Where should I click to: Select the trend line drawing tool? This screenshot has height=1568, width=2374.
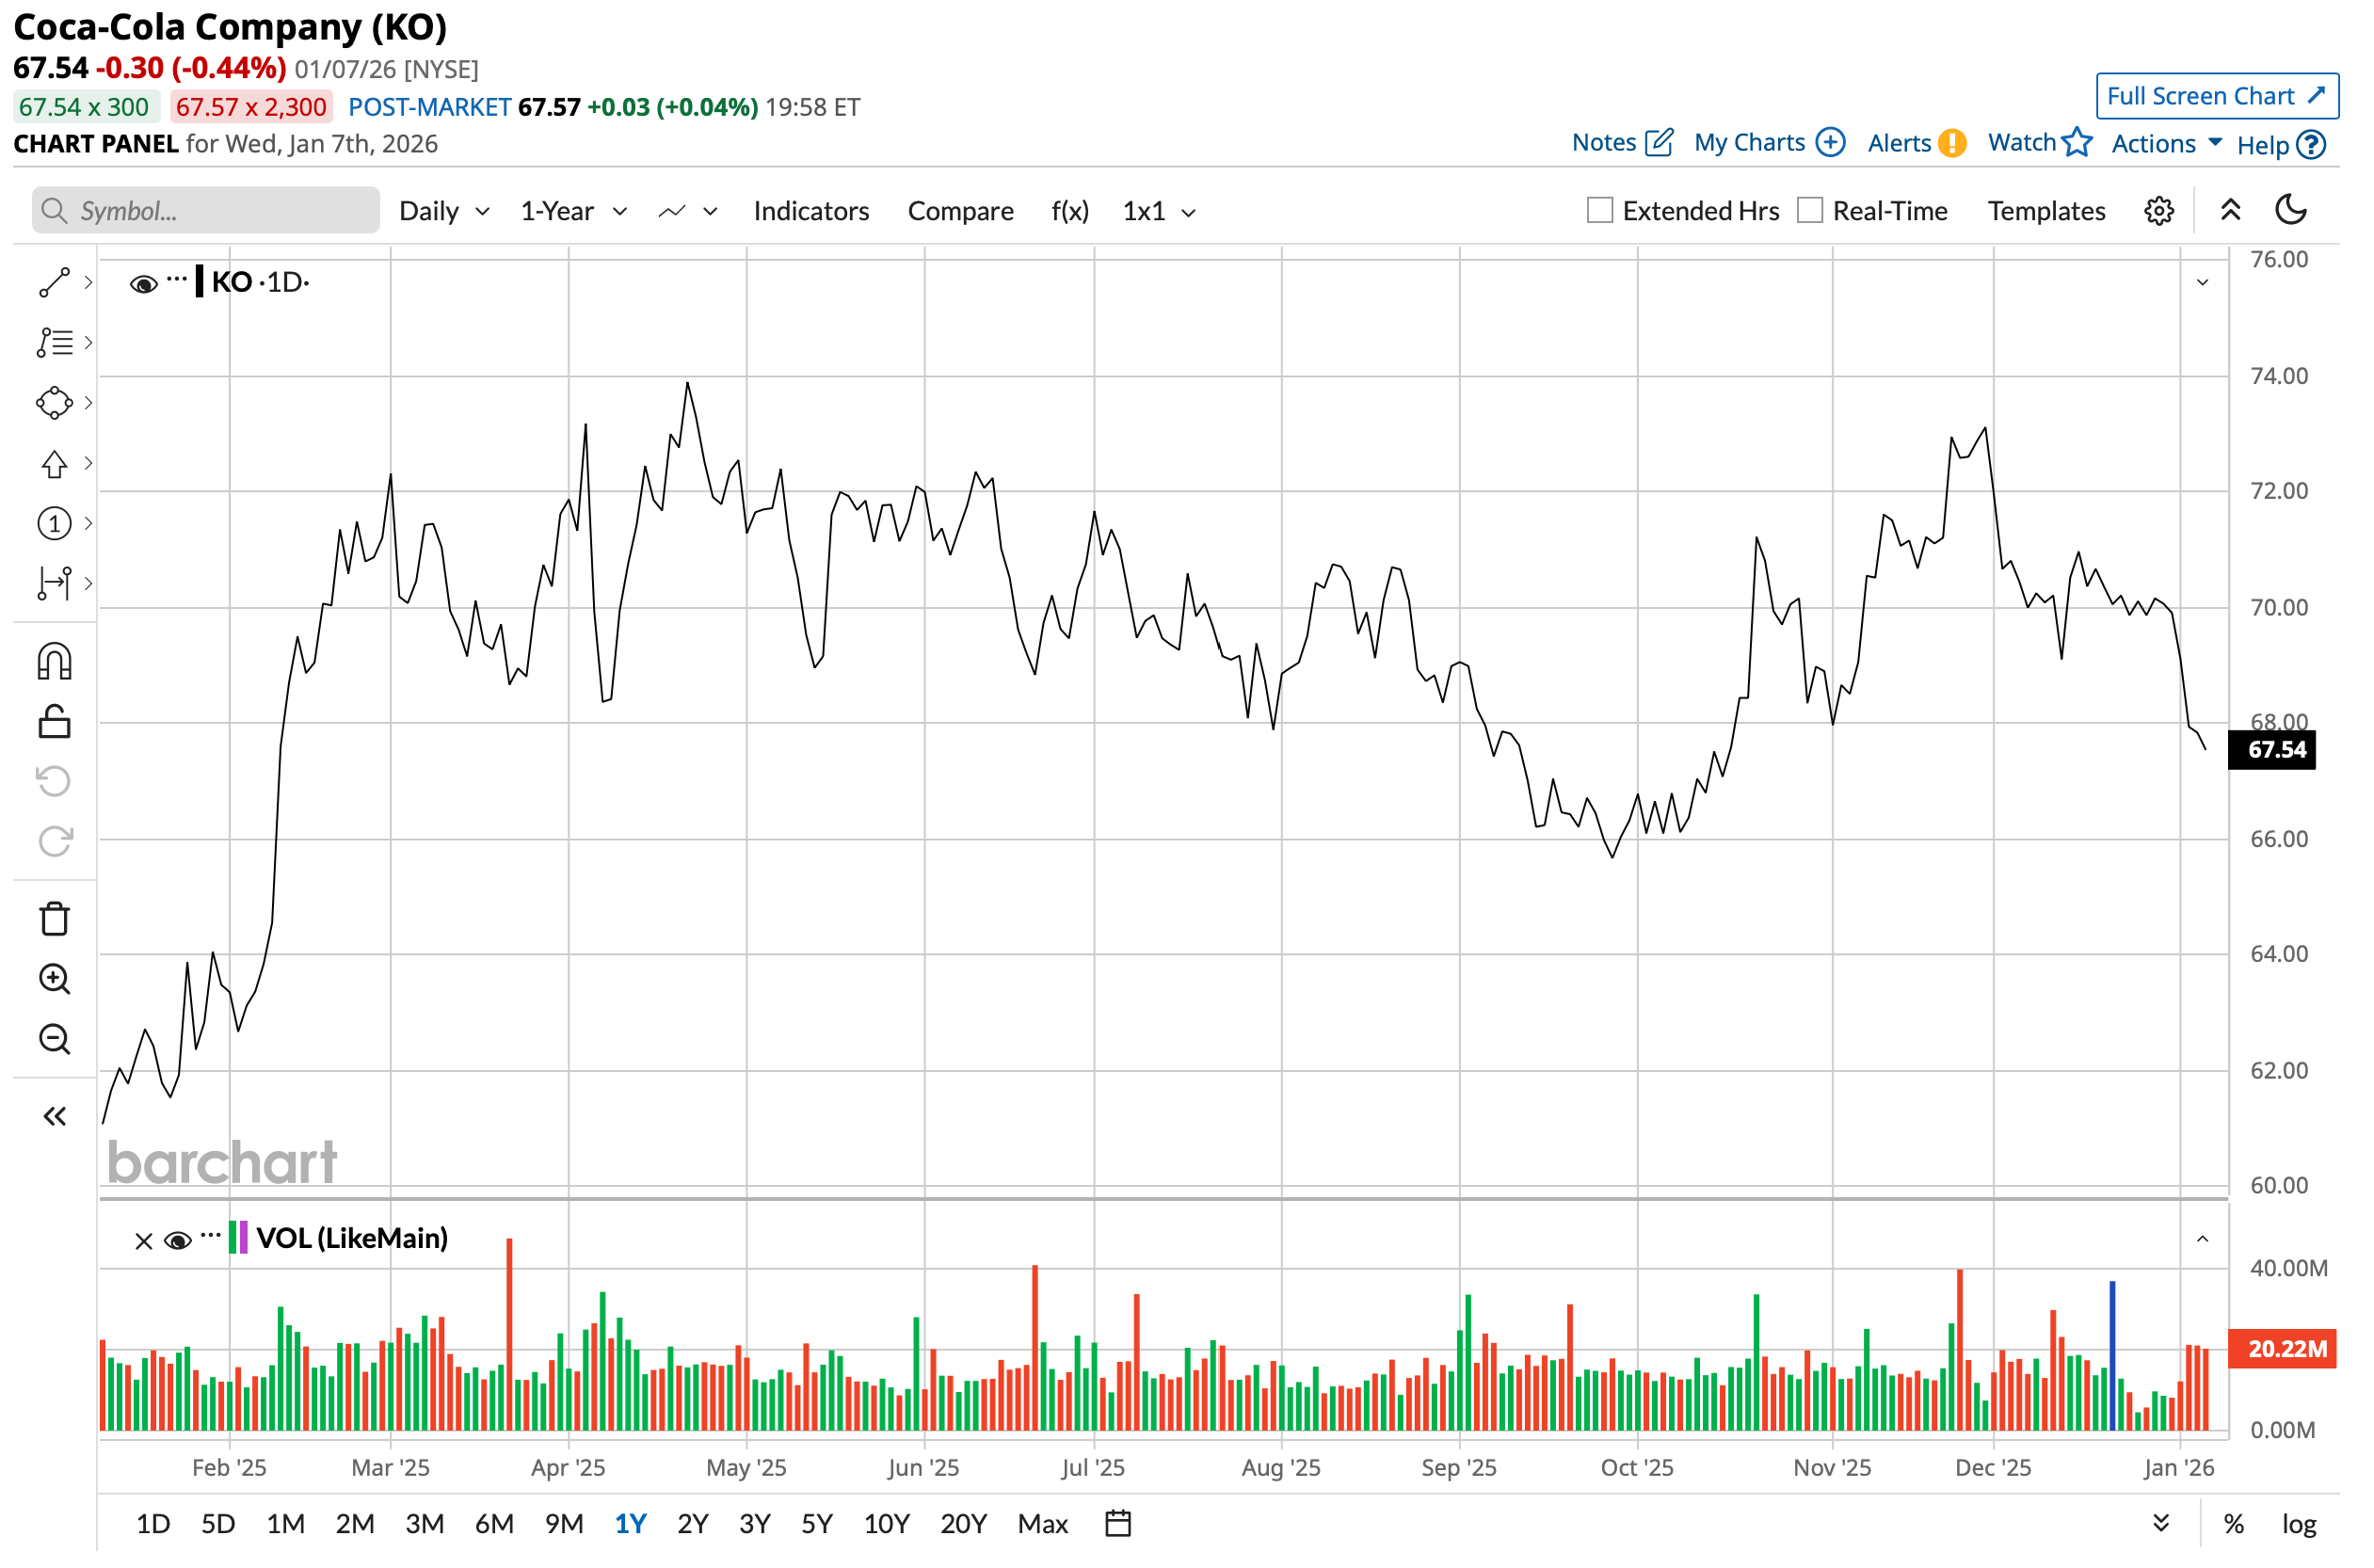54,283
